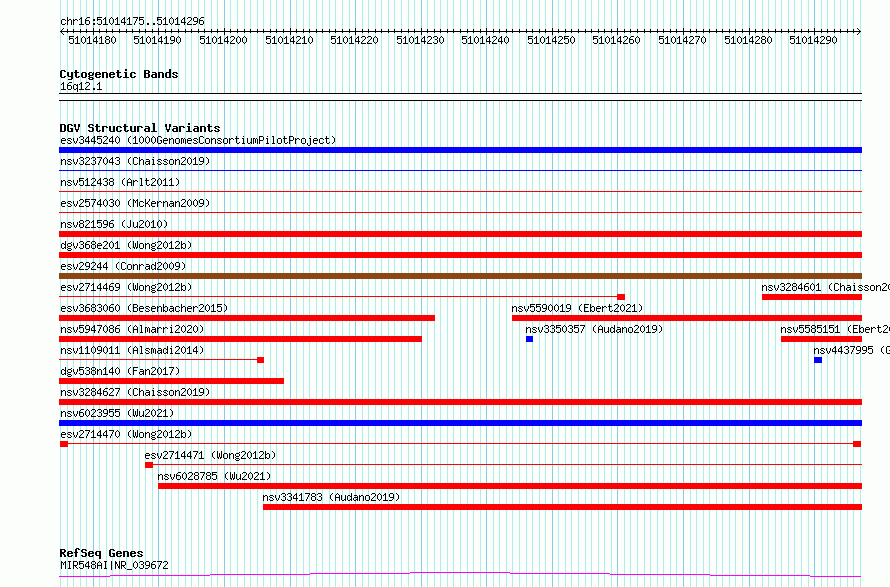890x587 pixels.
Task: Click red start block of esv2714471
Action: pyautogui.click(x=149, y=465)
